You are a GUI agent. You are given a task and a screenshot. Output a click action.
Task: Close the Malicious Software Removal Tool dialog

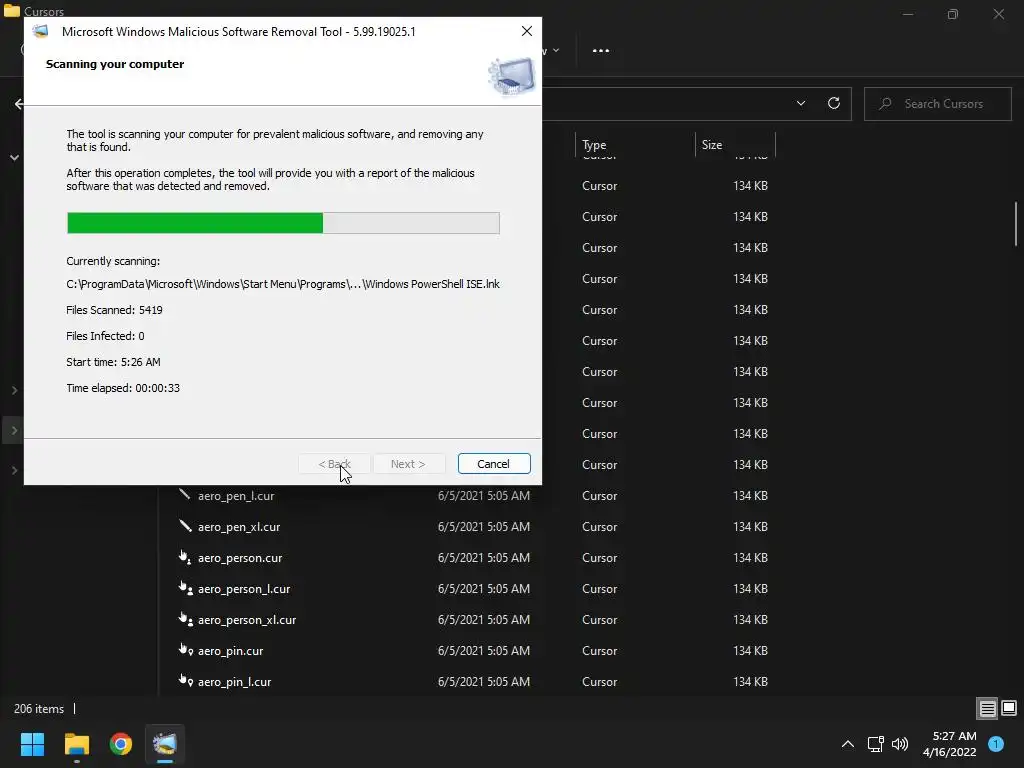527,31
